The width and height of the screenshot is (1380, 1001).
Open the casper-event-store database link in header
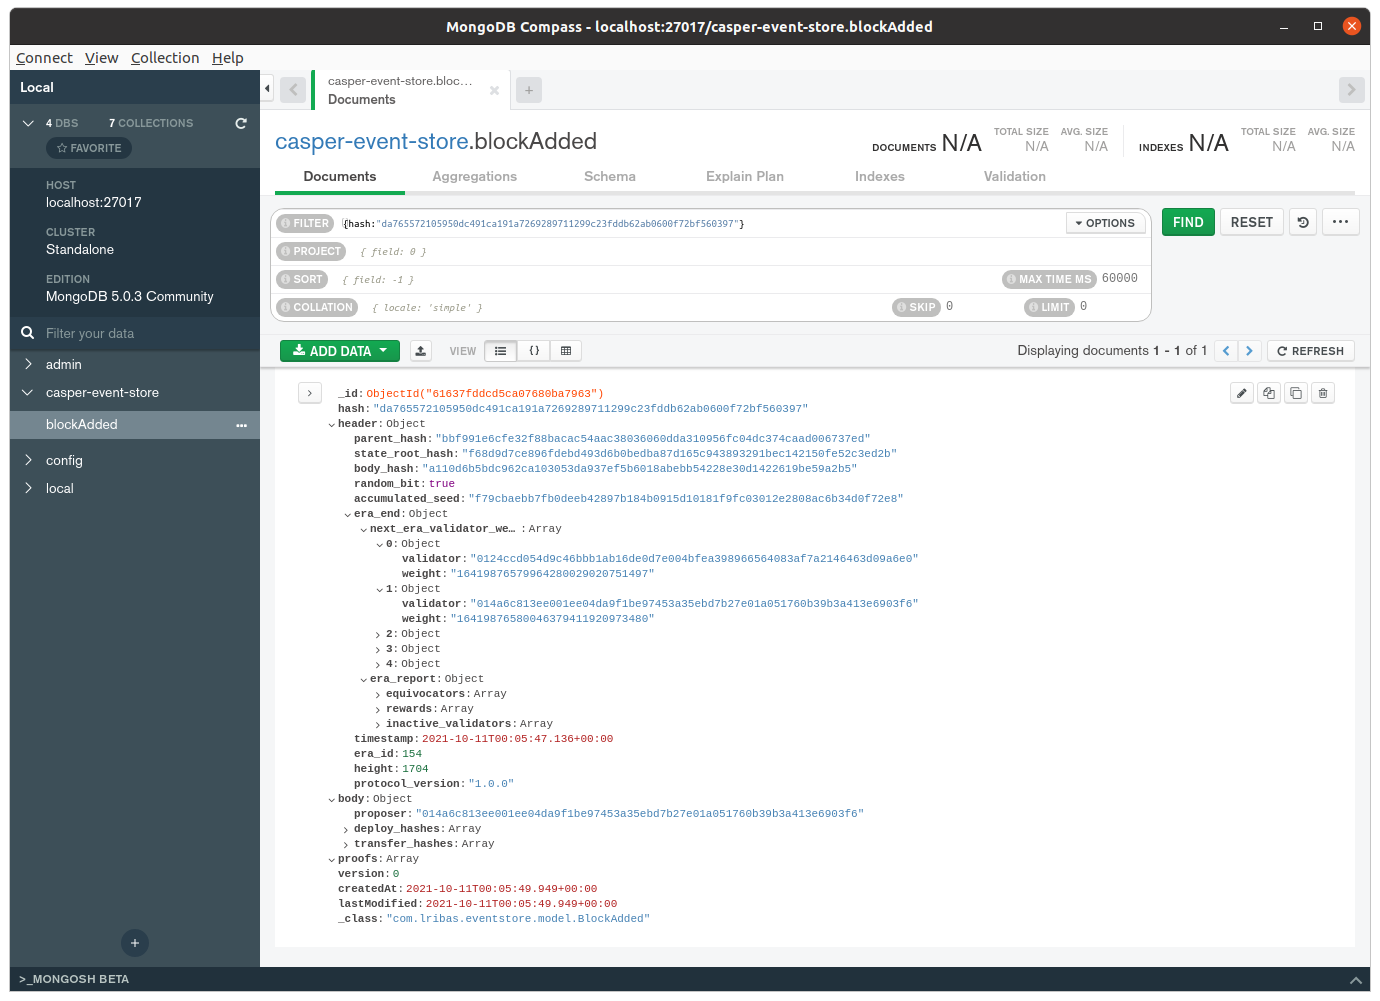[372, 141]
